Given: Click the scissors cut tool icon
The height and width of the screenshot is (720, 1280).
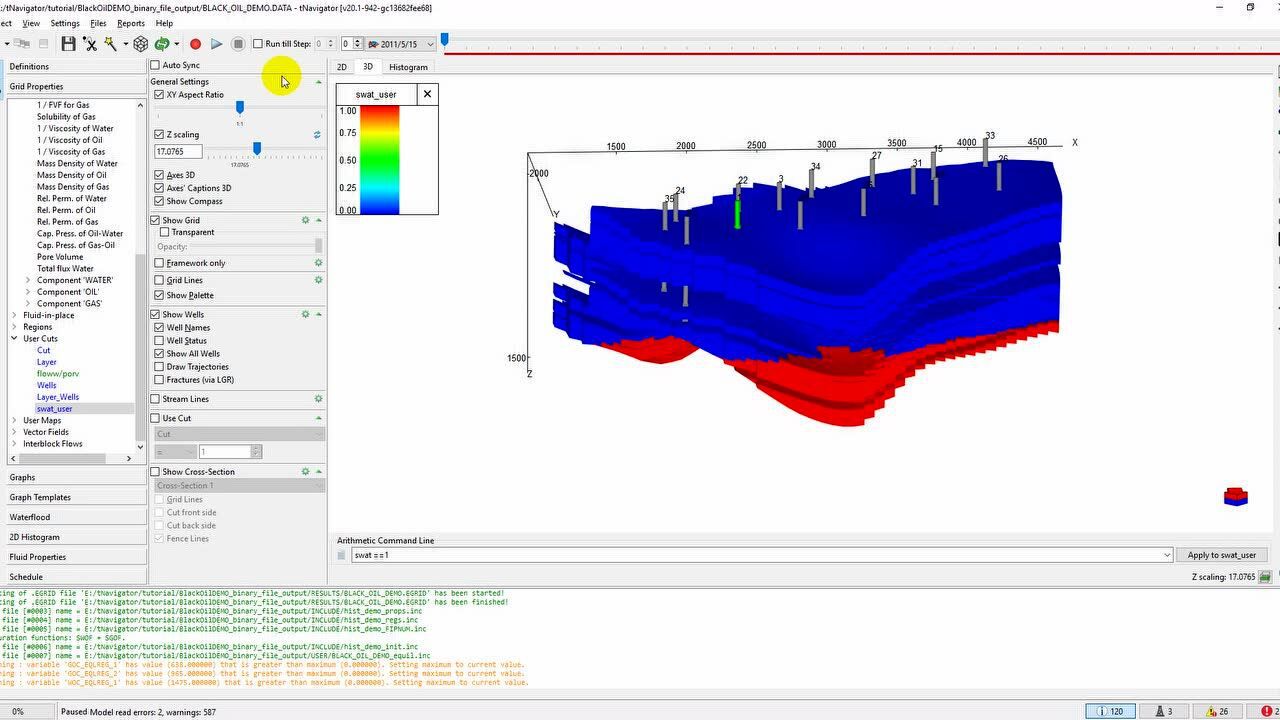Looking at the screenshot, I should click(90, 44).
